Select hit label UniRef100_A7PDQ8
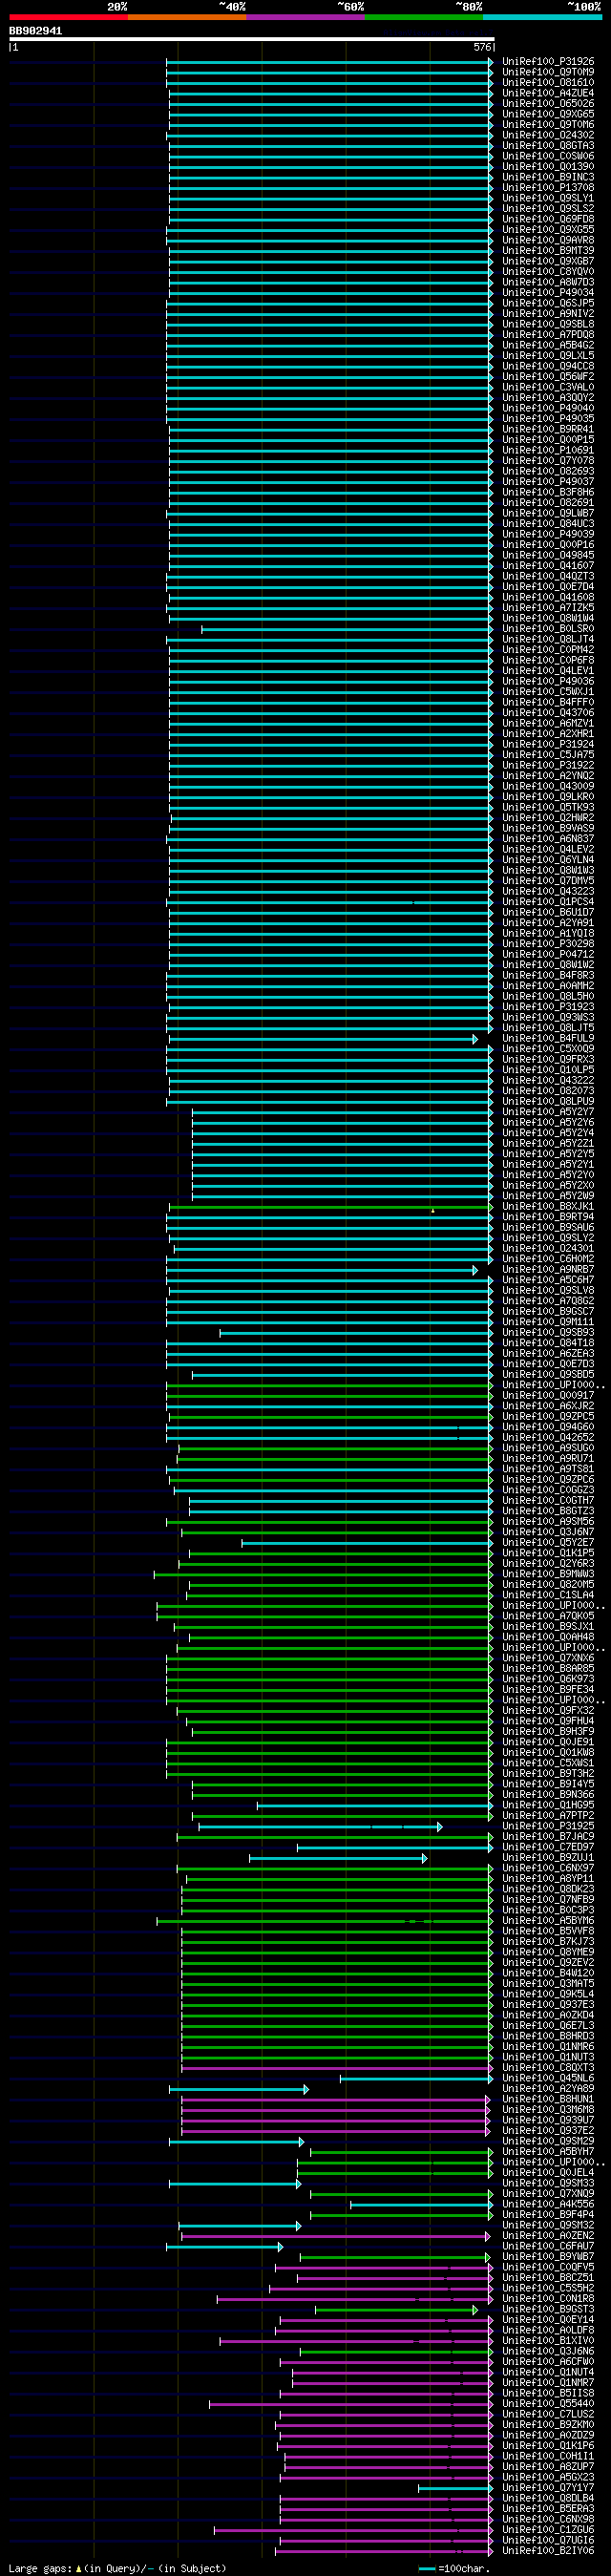The width and height of the screenshot is (611, 2576). (548, 334)
